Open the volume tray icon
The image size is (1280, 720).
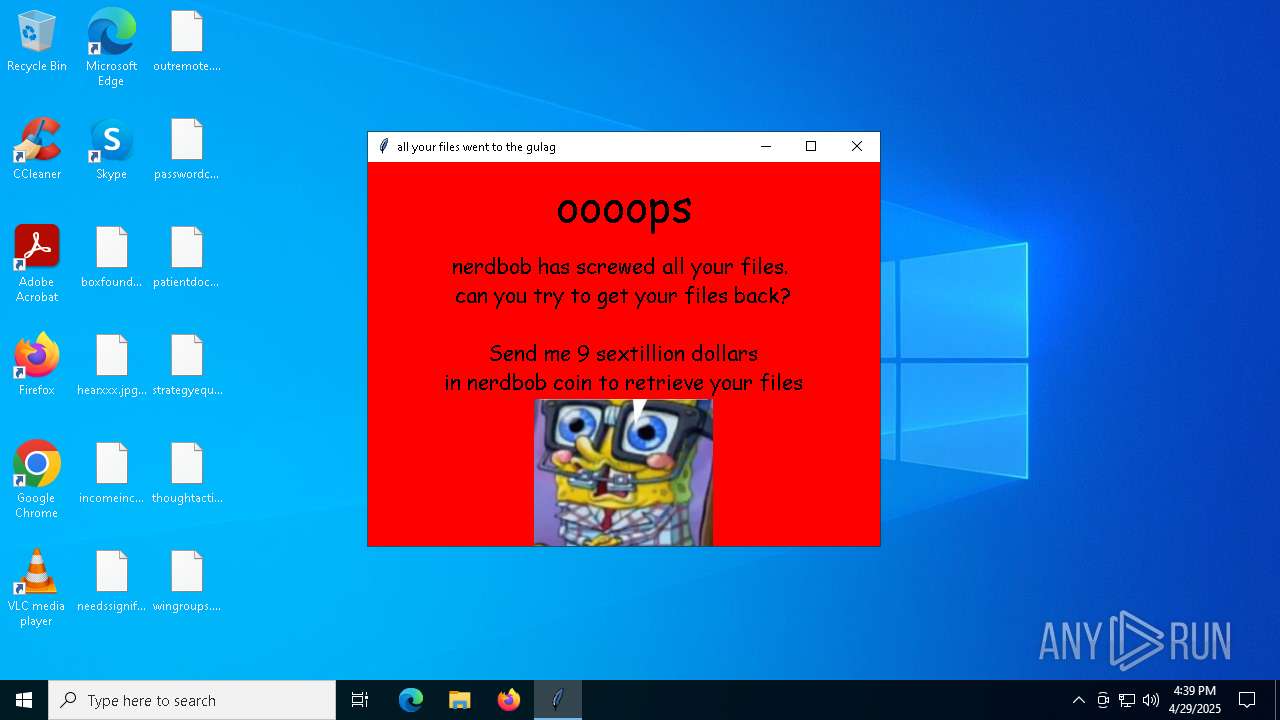[x=1151, y=700]
